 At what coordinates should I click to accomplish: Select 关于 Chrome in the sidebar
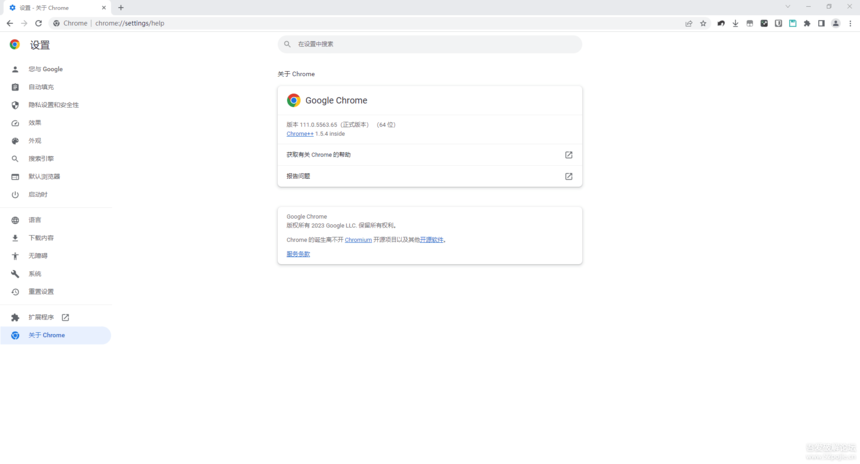55,335
